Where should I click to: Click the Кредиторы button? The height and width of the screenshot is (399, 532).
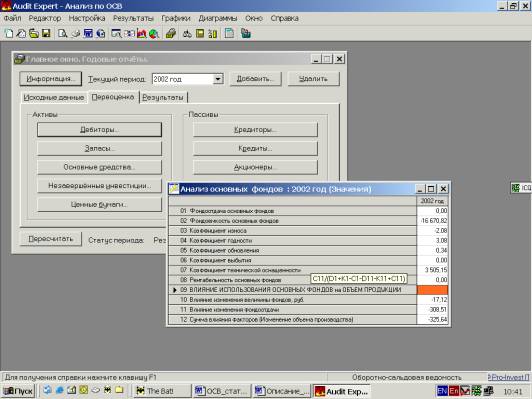click(x=255, y=130)
